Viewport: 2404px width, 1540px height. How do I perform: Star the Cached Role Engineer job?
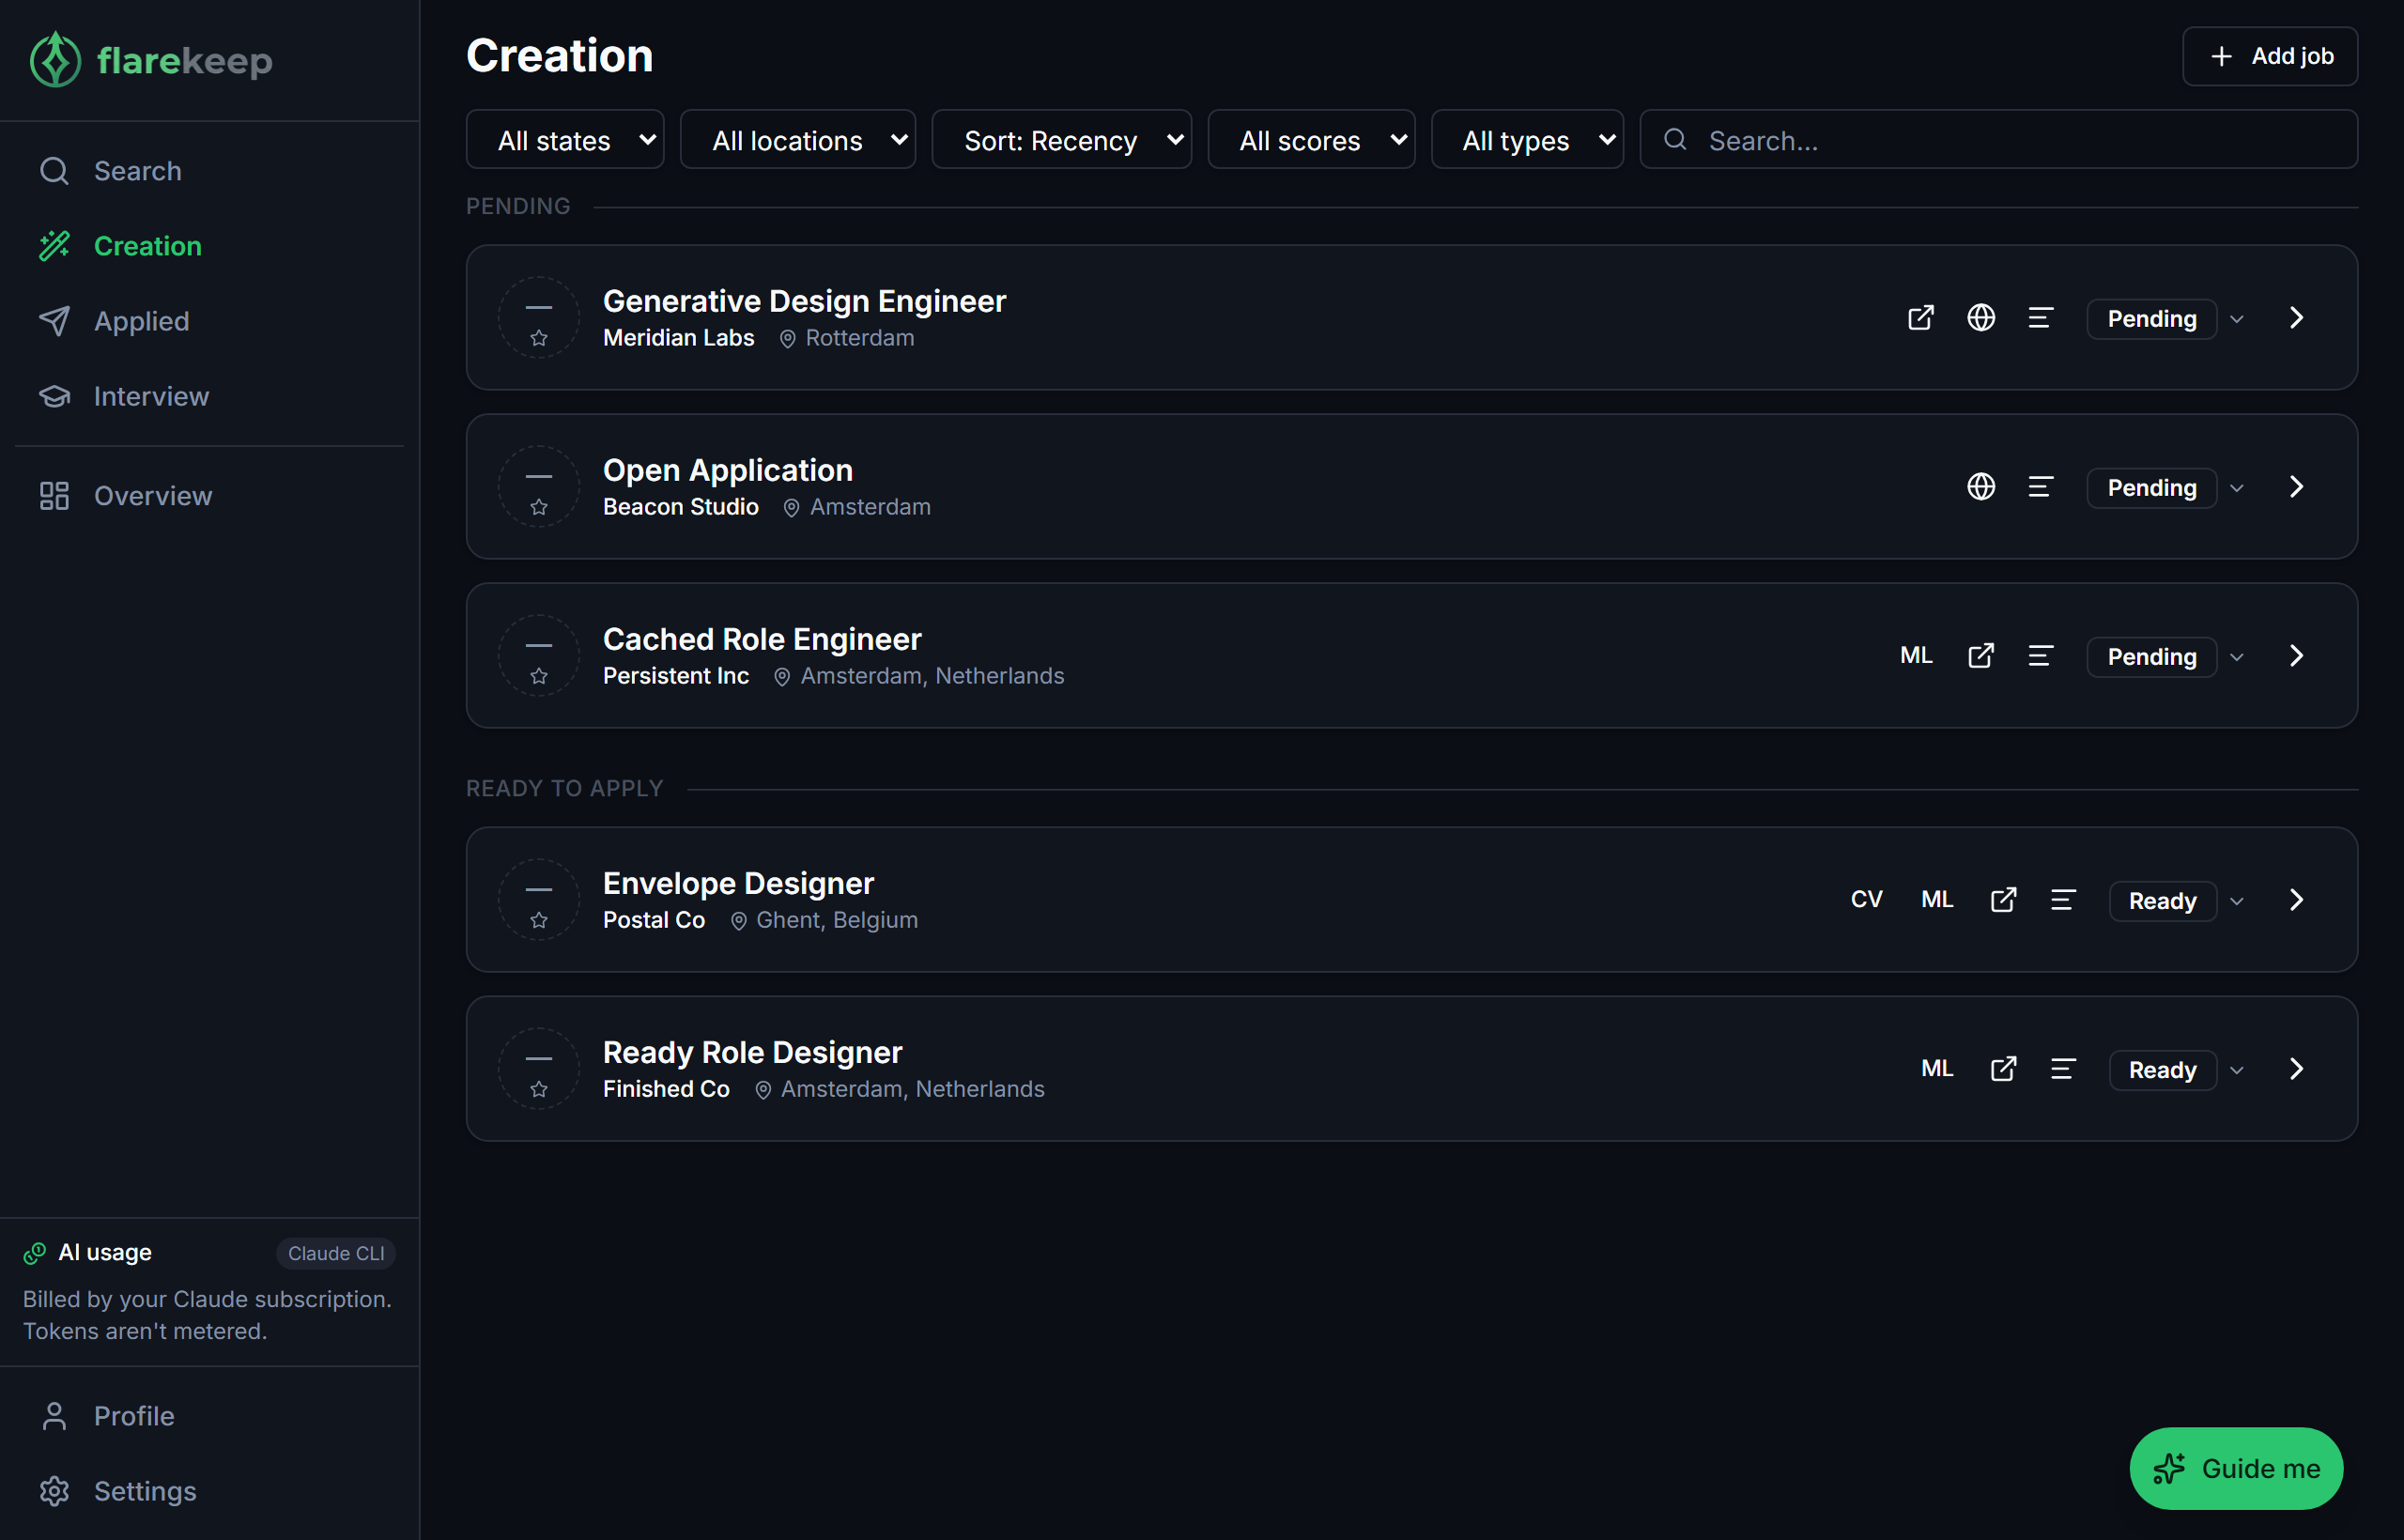click(539, 676)
